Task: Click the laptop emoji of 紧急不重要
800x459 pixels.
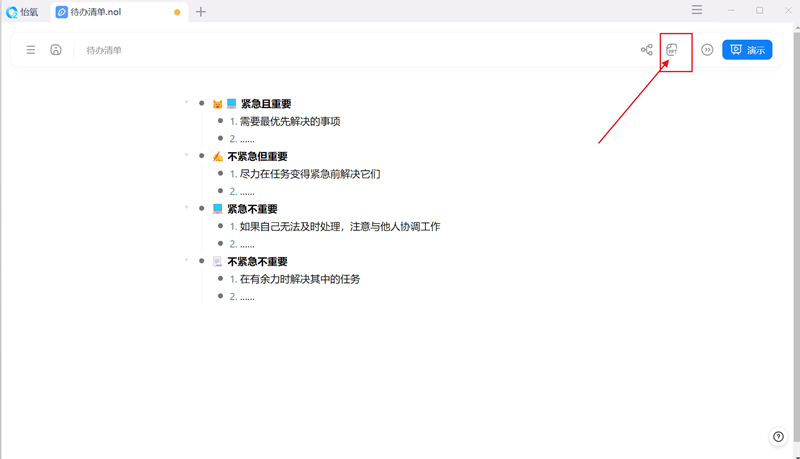Action: click(218, 209)
